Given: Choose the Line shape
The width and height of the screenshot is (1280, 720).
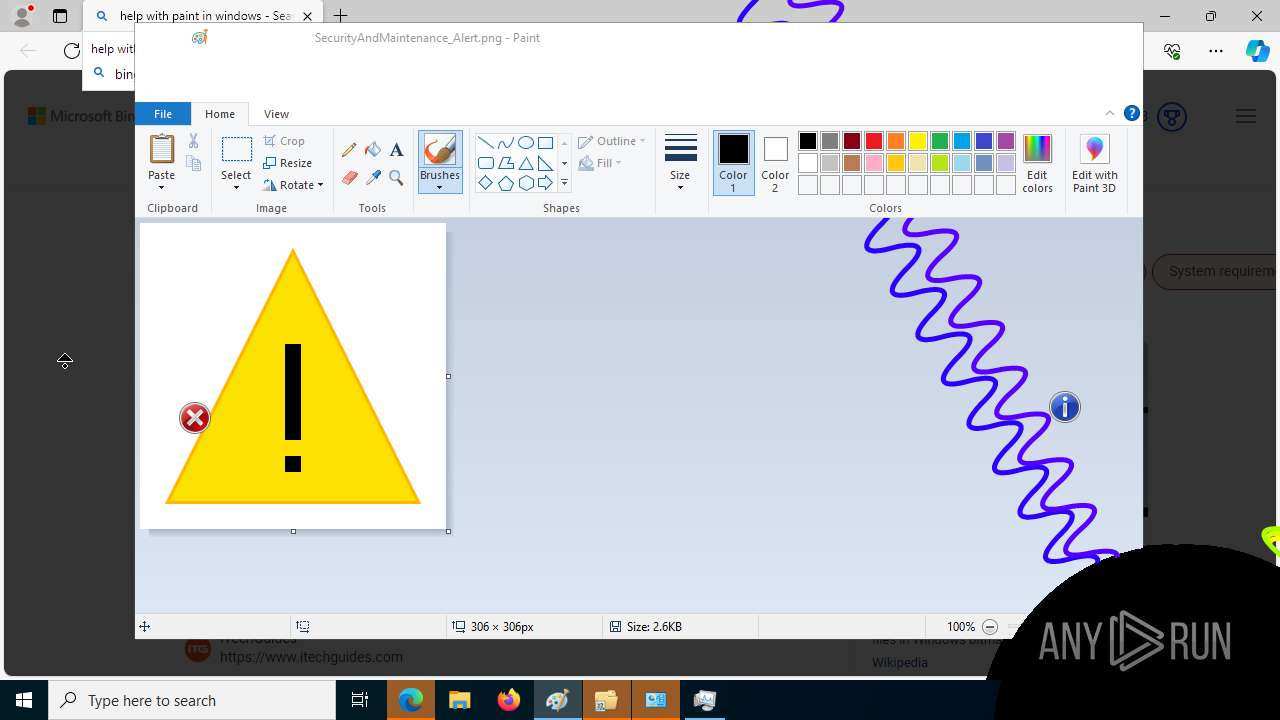Looking at the screenshot, I should pyautogui.click(x=485, y=143).
